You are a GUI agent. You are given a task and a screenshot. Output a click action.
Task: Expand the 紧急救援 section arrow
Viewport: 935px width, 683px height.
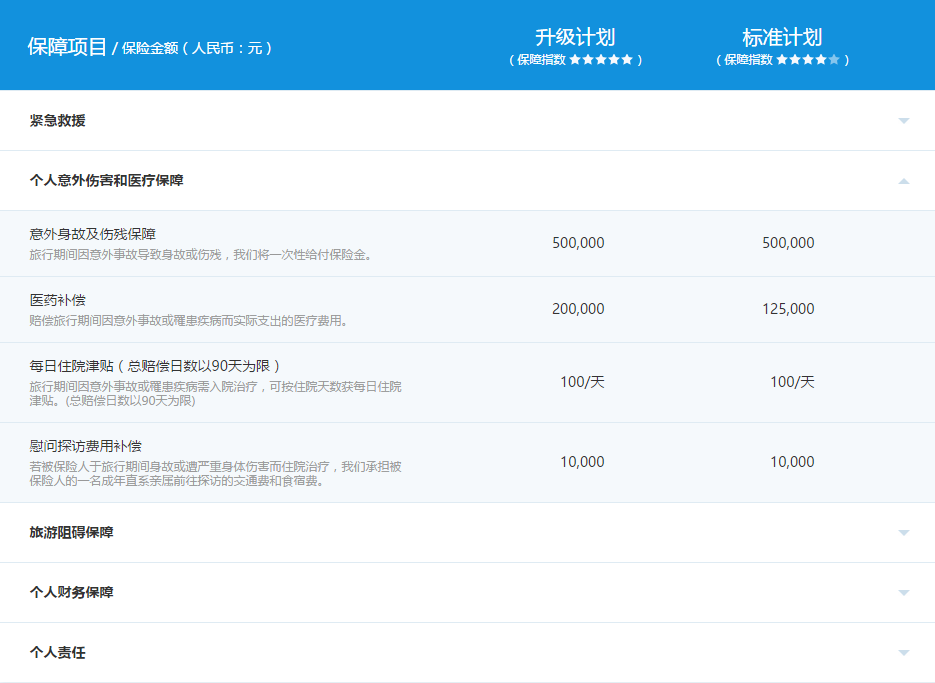click(903, 120)
